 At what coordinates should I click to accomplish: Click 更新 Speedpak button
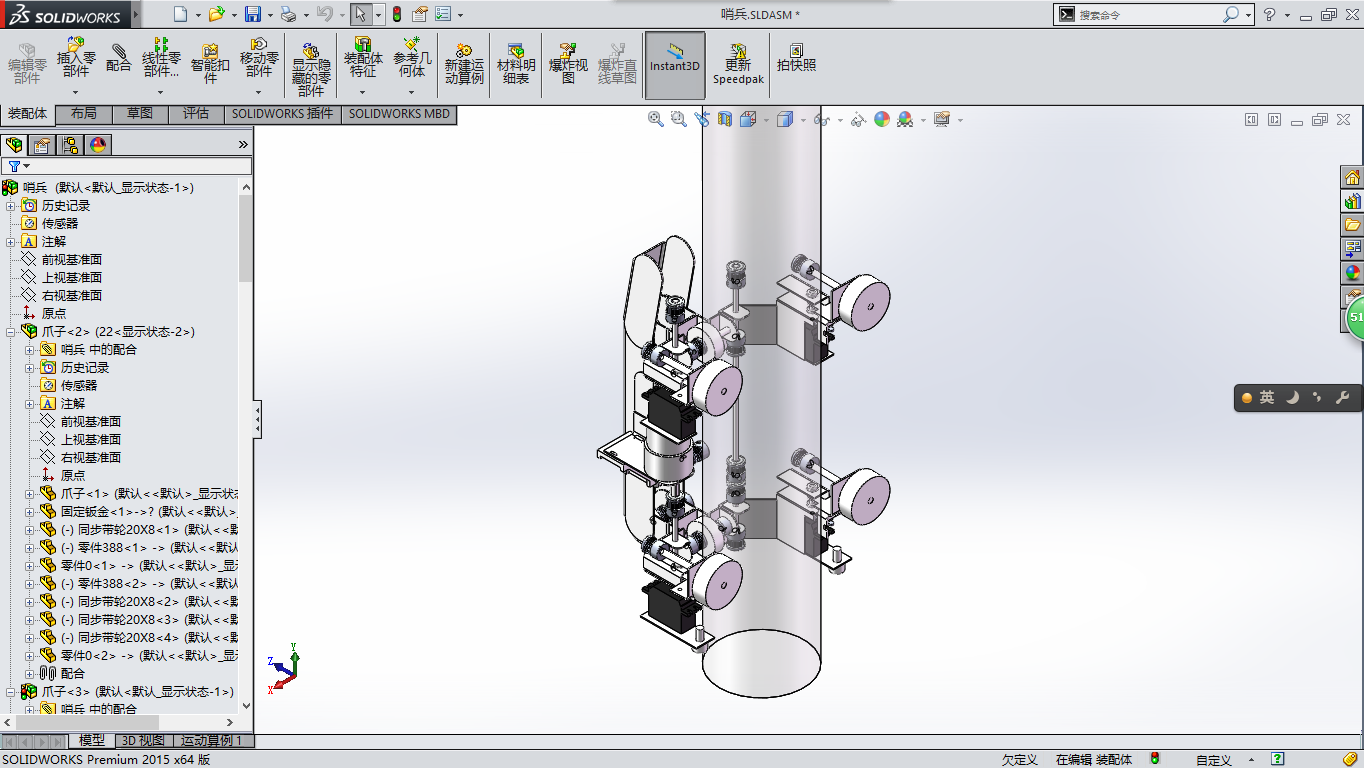pos(738,64)
